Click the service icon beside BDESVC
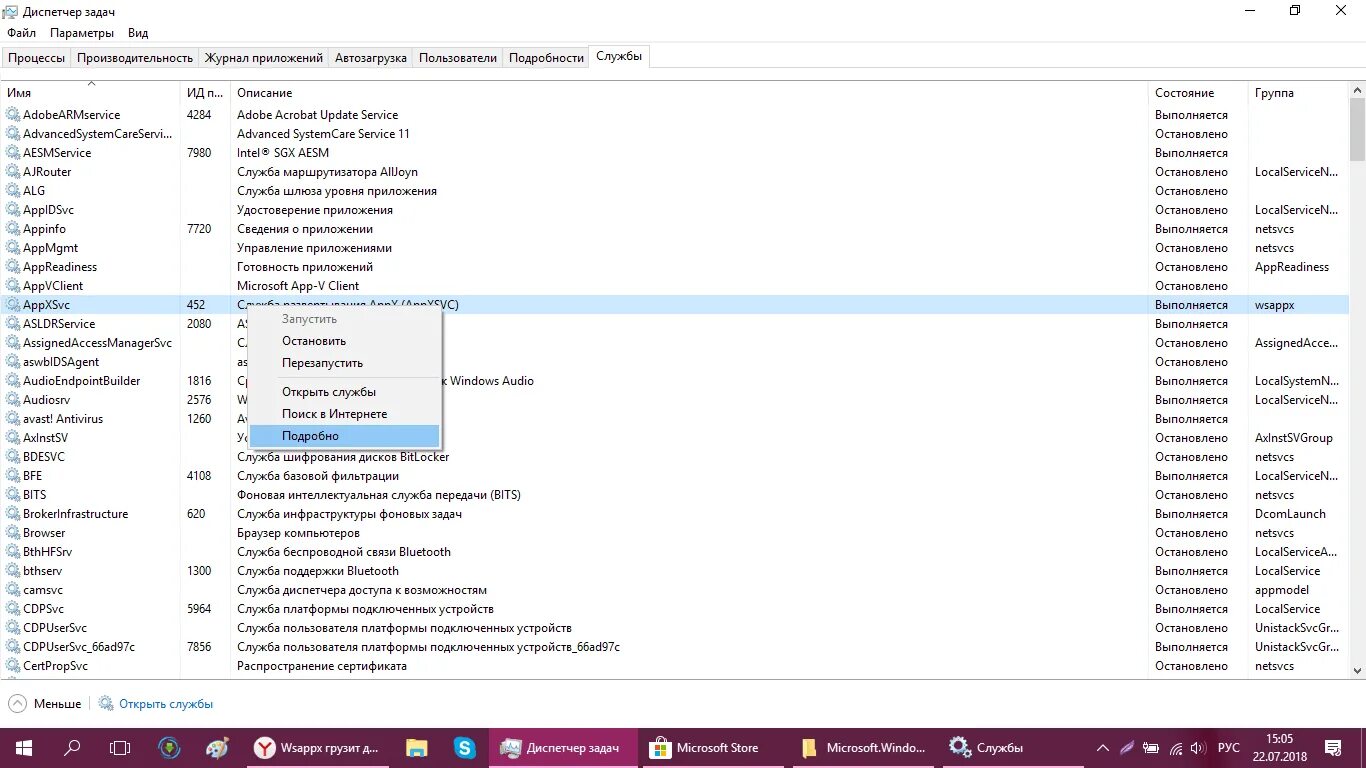The width and height of the screenshot is (1366, 768). click(13, 457)
